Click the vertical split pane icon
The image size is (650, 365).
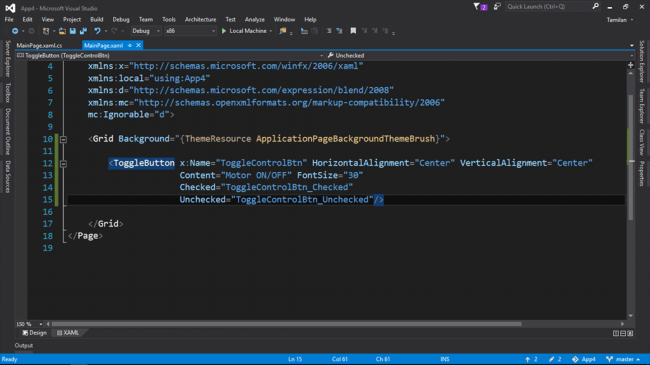(x=616, y=333)
